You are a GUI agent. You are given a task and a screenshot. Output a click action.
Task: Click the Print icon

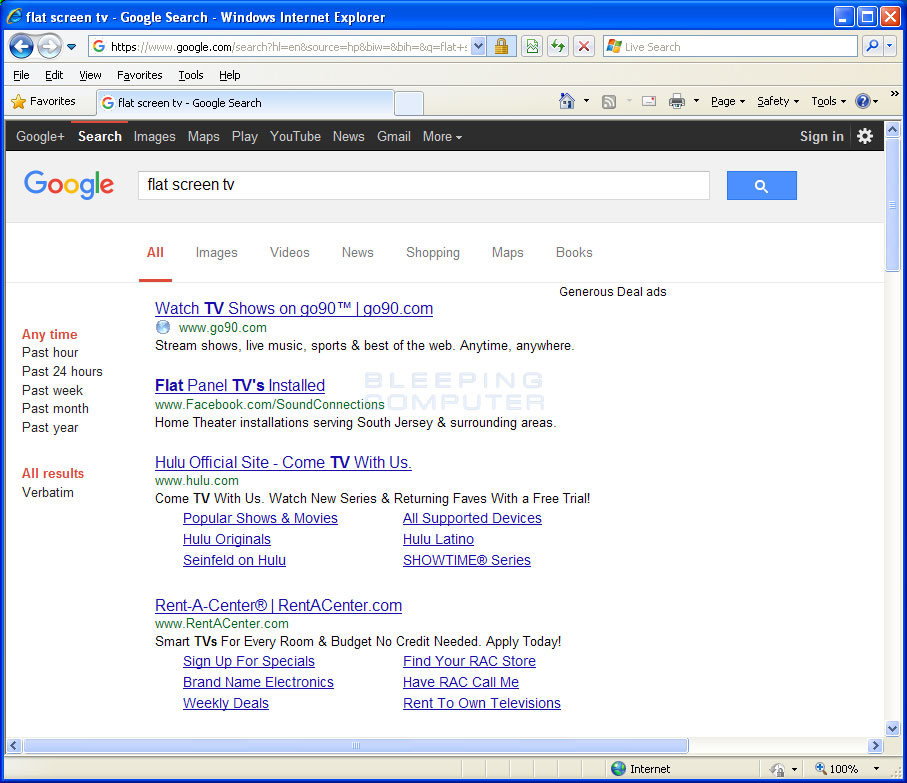(677, 101)
